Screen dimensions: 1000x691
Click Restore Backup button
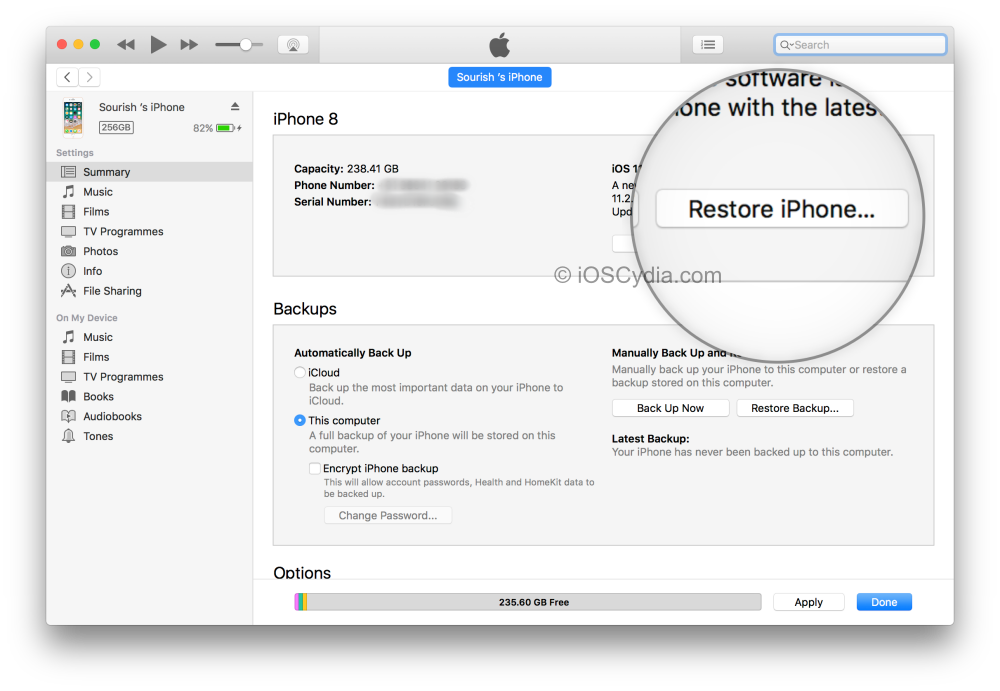(795, 408)
